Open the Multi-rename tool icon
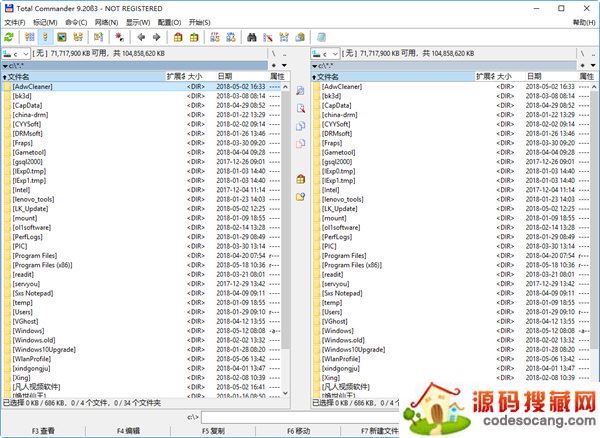This screenshot has height=438, width=600. click(x=268, y=37)
